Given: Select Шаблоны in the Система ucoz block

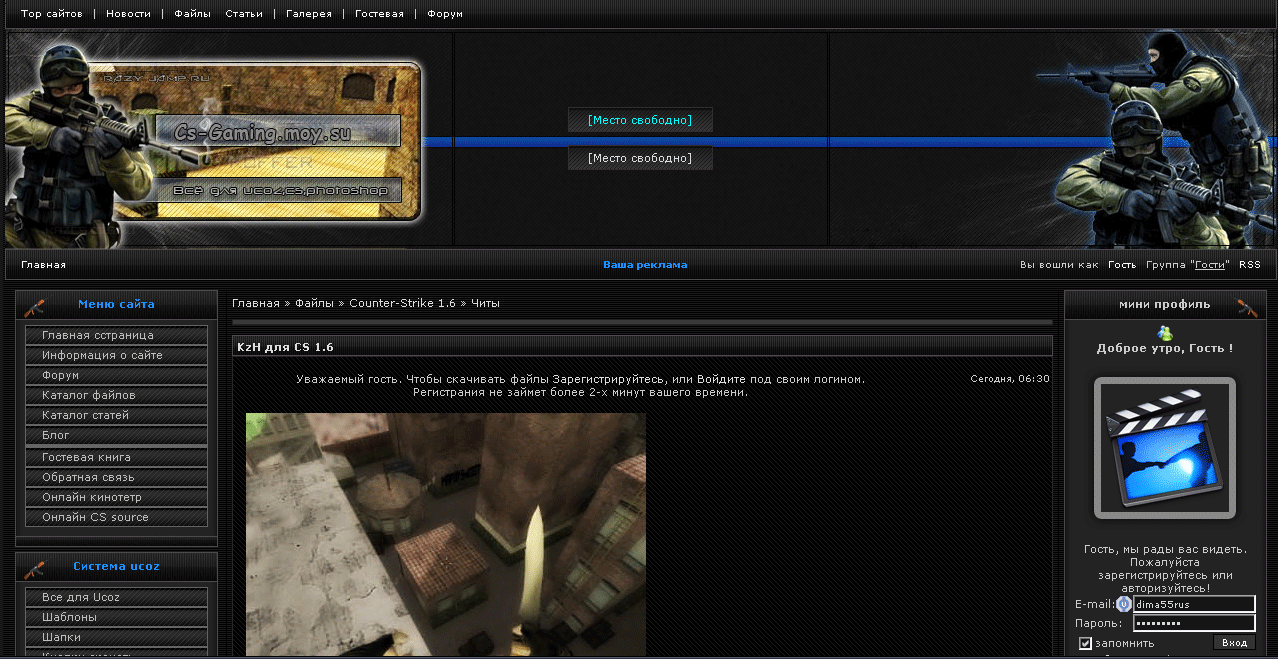Looking at the screenshot, I should 117,617.
